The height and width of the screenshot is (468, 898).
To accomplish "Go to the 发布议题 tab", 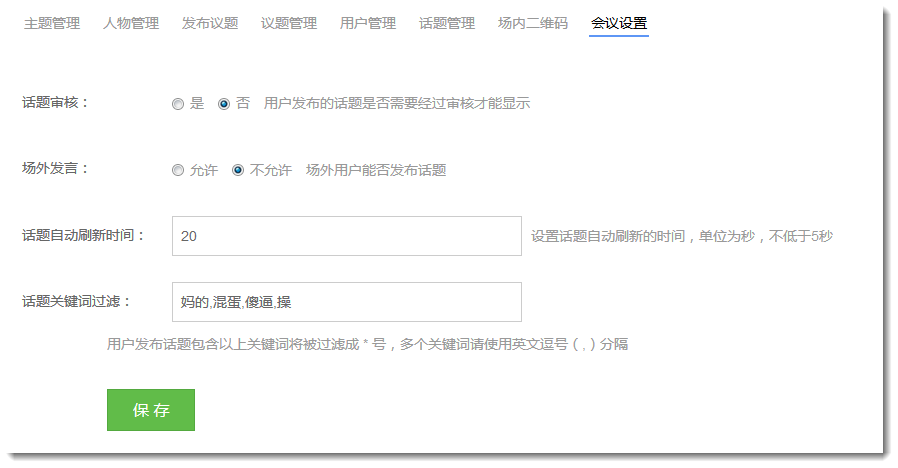I will [210, 23].
